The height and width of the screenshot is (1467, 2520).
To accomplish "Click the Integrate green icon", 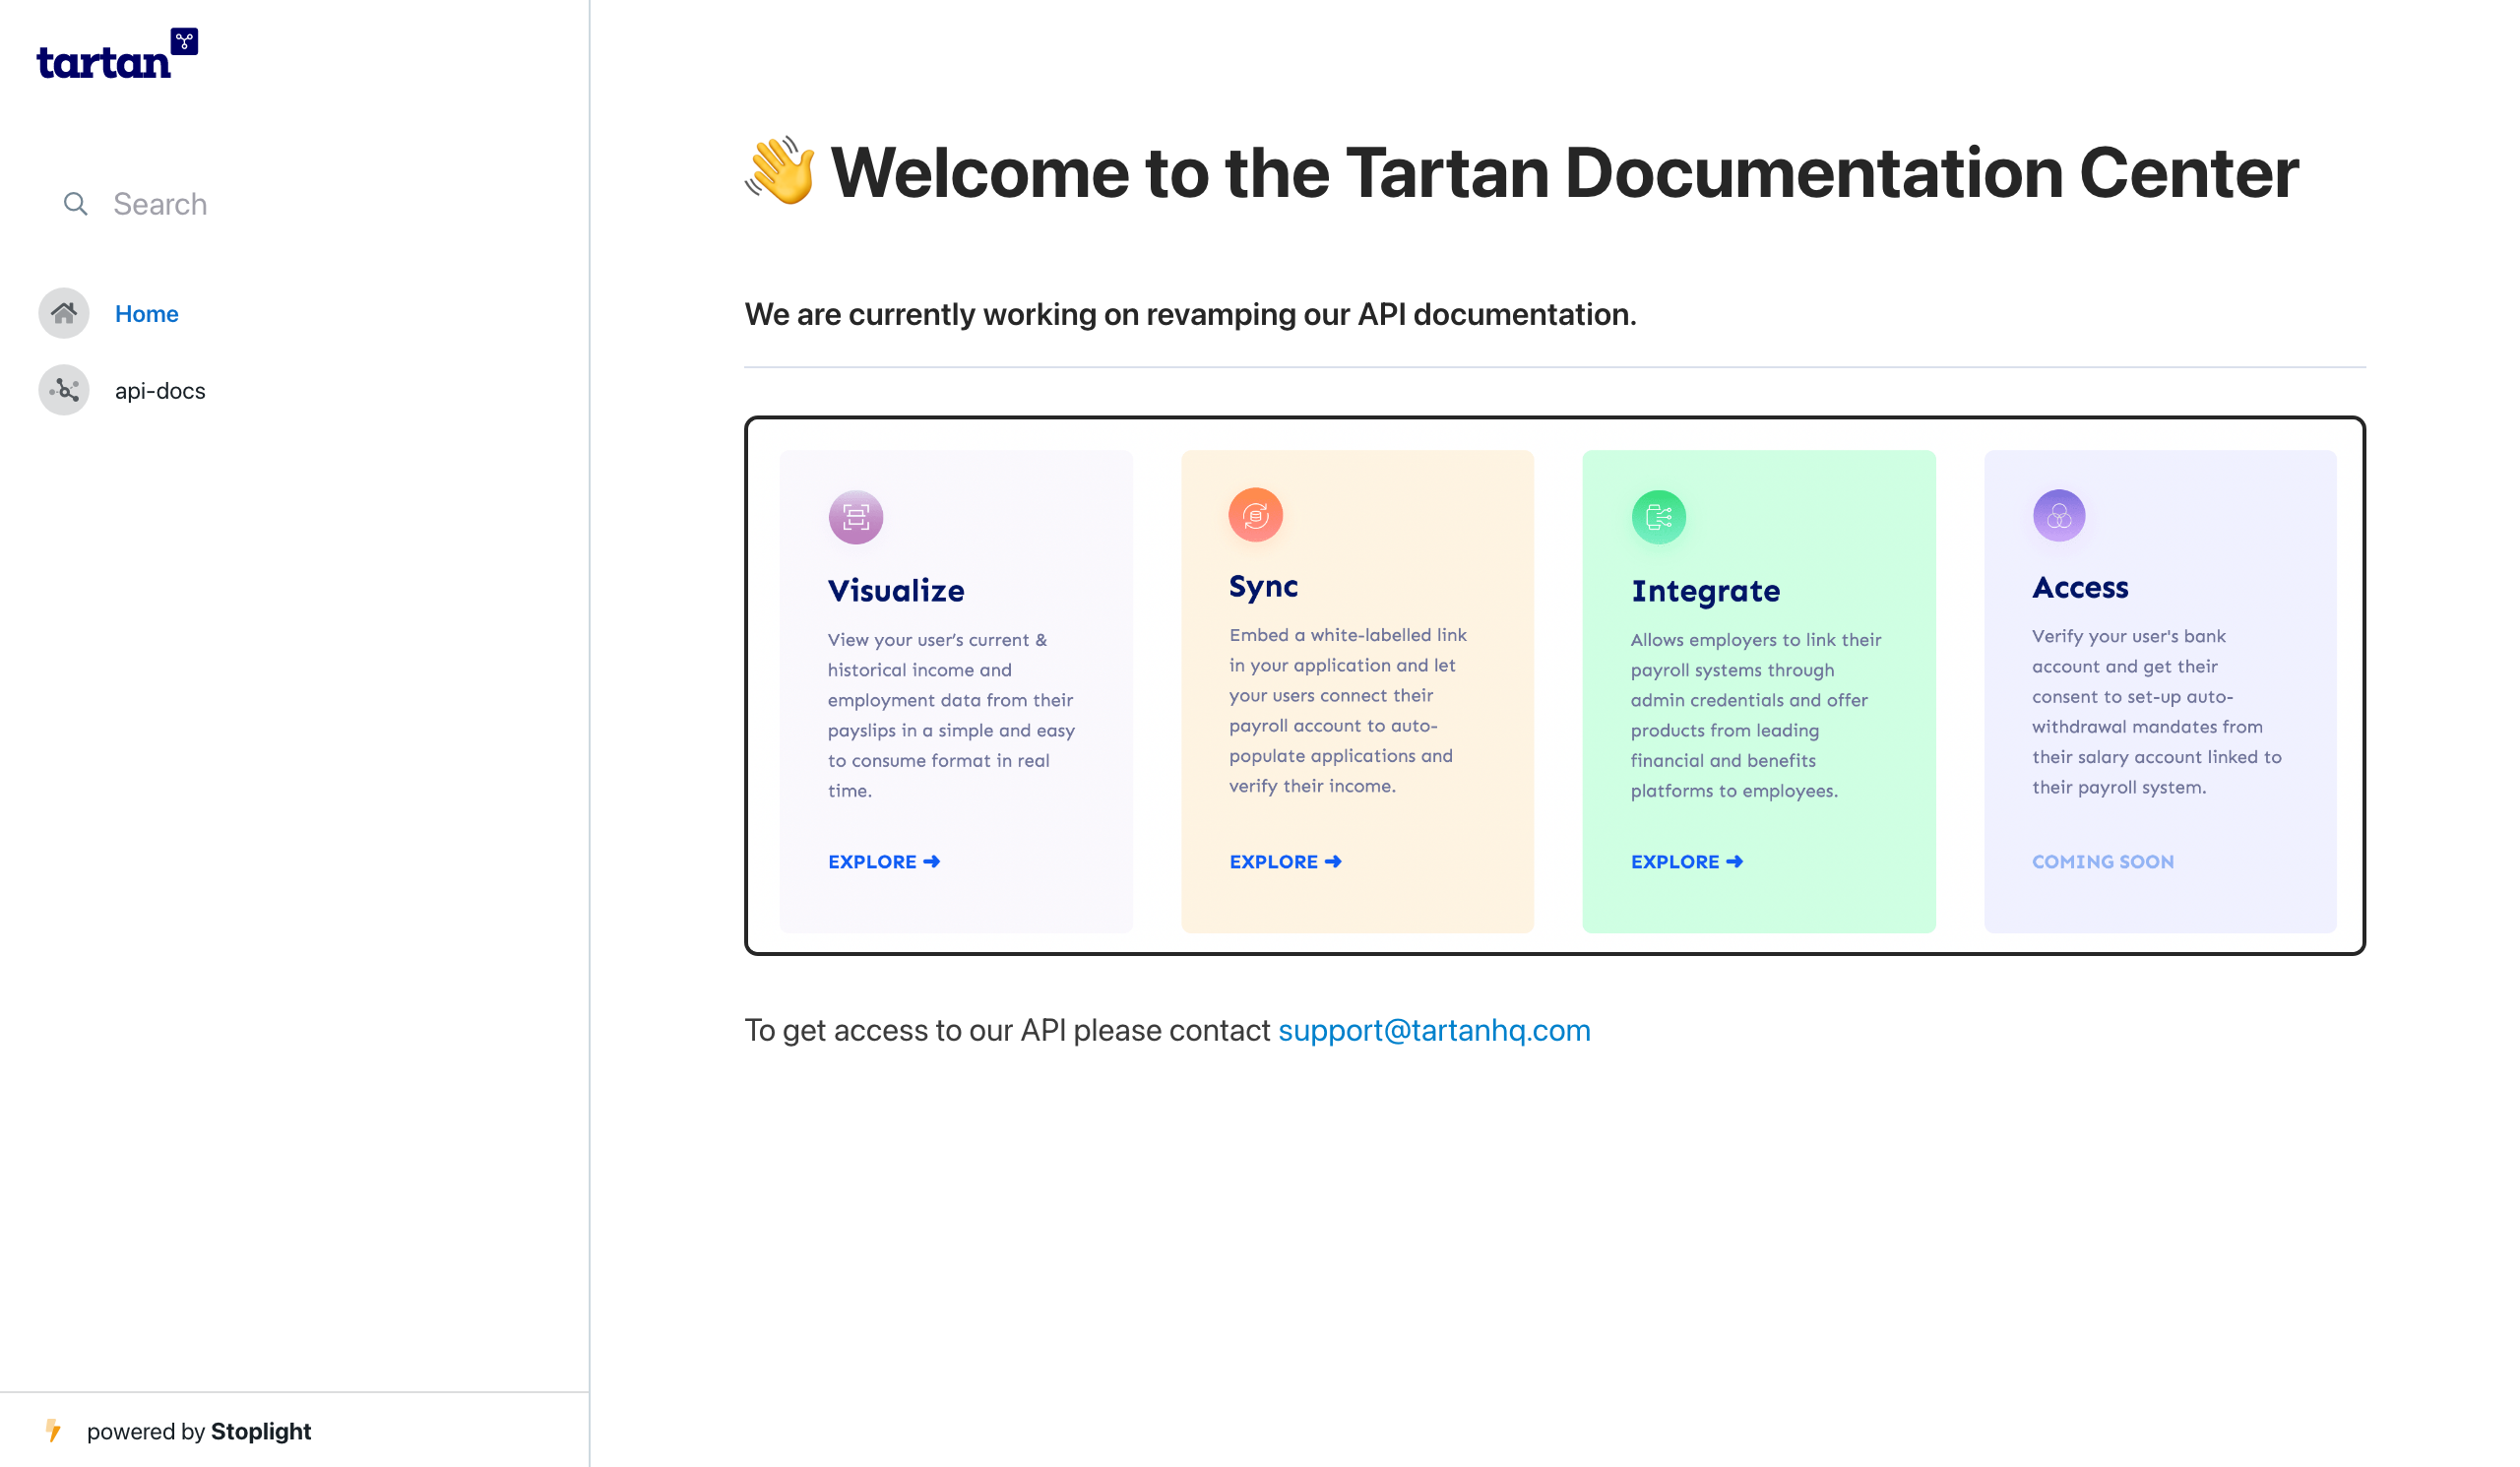I will coord(1659,517).
